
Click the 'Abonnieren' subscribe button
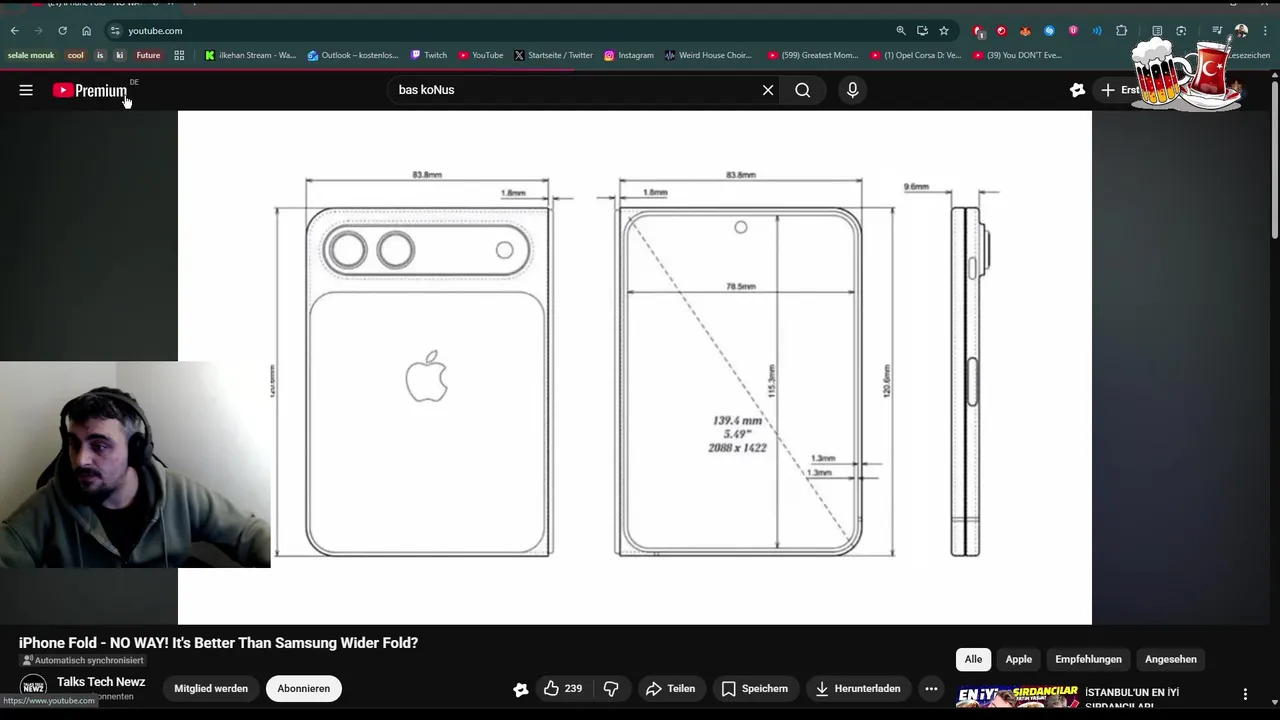coord(304,688)
